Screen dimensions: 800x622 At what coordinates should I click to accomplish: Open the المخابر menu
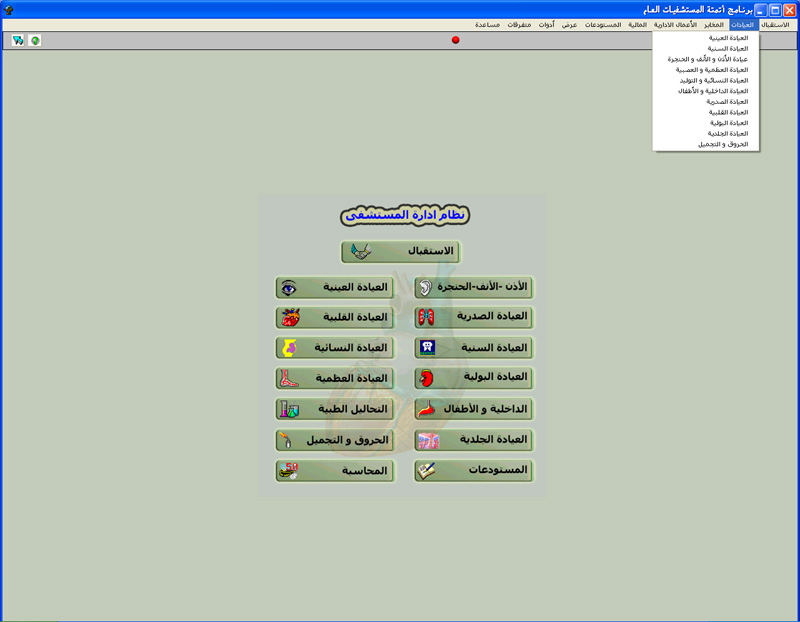(714, 24)
